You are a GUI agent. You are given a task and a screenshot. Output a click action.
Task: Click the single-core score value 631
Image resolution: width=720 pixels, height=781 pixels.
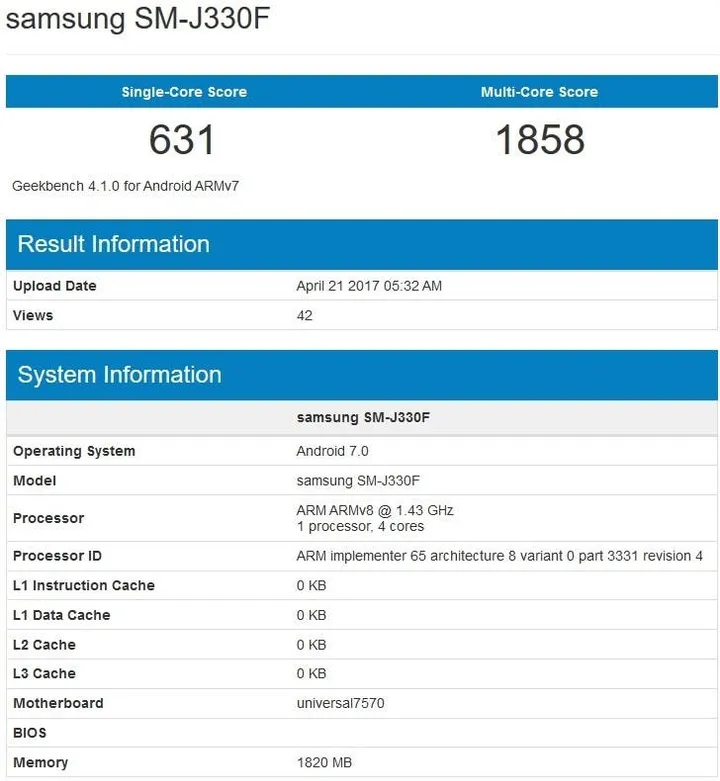182,140
